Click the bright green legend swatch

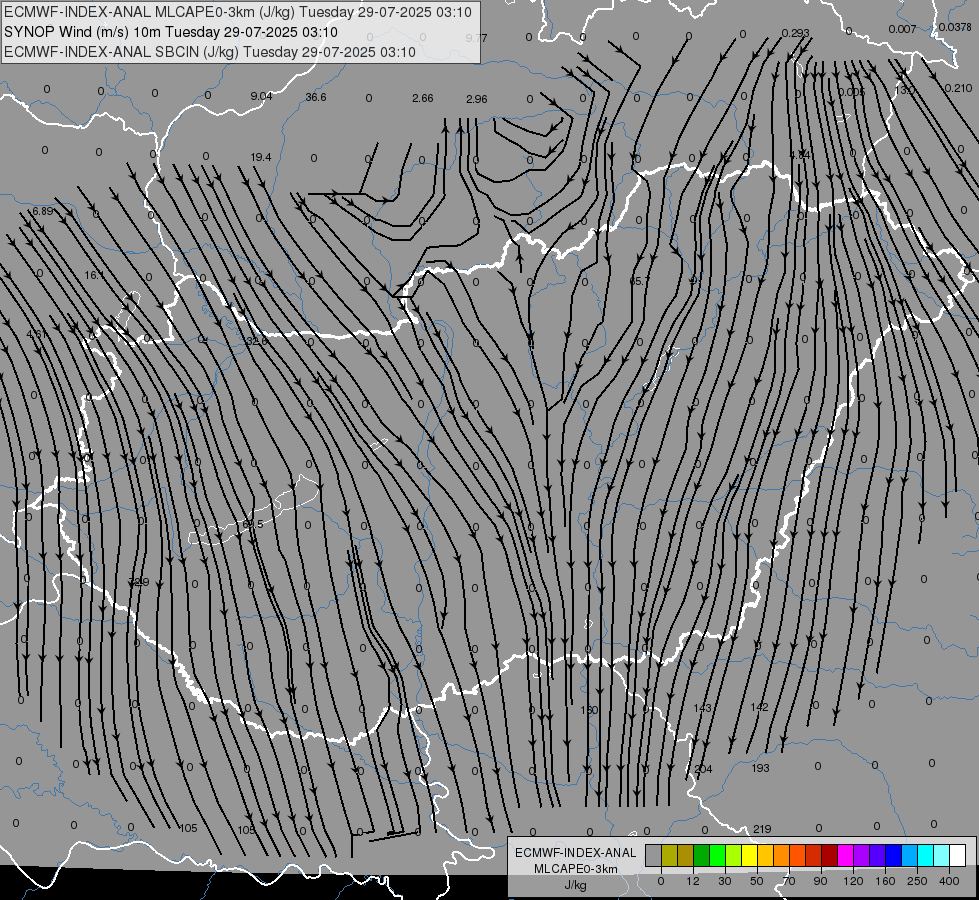(x=717, y=856)
